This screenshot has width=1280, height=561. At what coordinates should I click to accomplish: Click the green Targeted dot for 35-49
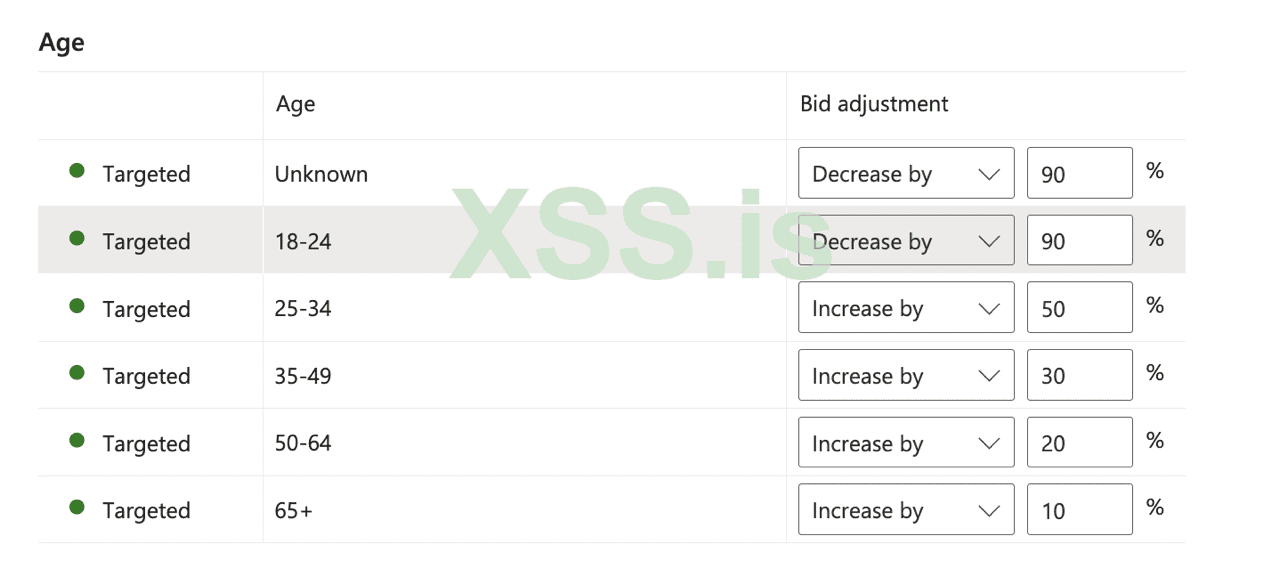click(x=77, y=373)
